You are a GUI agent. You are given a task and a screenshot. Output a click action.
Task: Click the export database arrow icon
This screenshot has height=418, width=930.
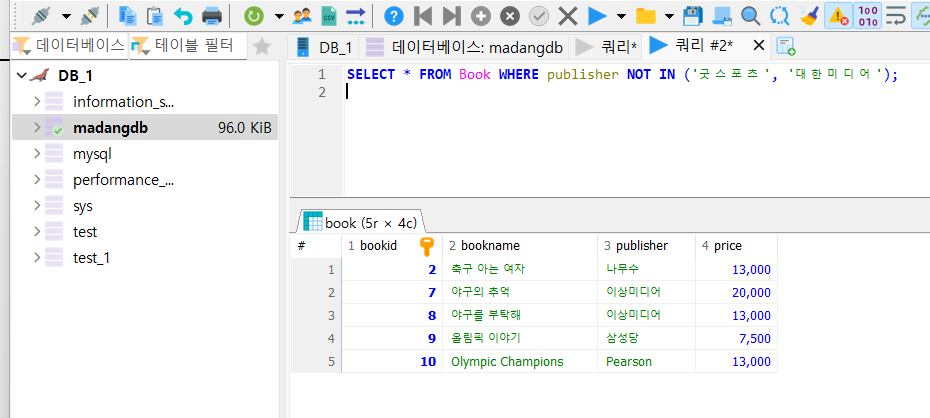coord(355,16)
